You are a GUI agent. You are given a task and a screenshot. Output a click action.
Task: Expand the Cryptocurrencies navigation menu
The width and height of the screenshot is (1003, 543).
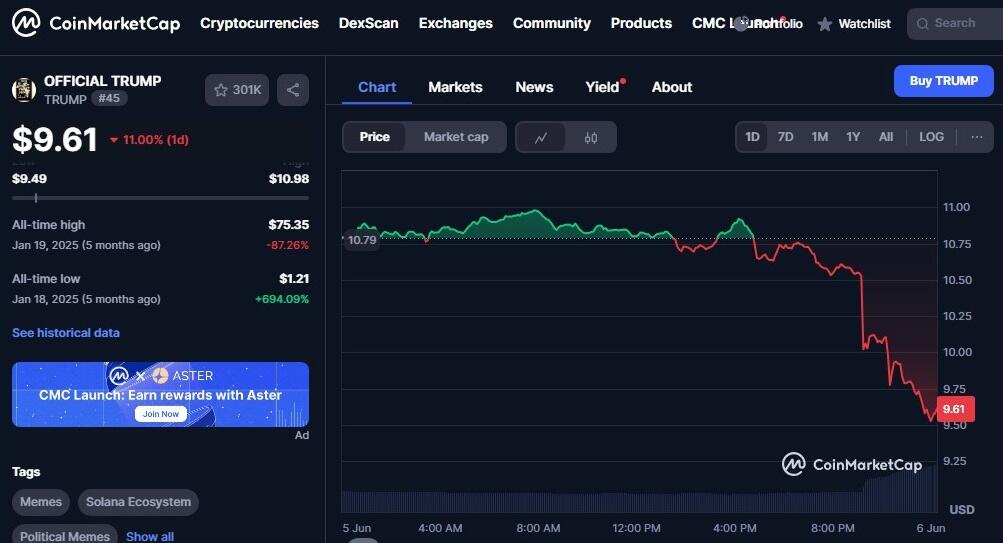259,23
